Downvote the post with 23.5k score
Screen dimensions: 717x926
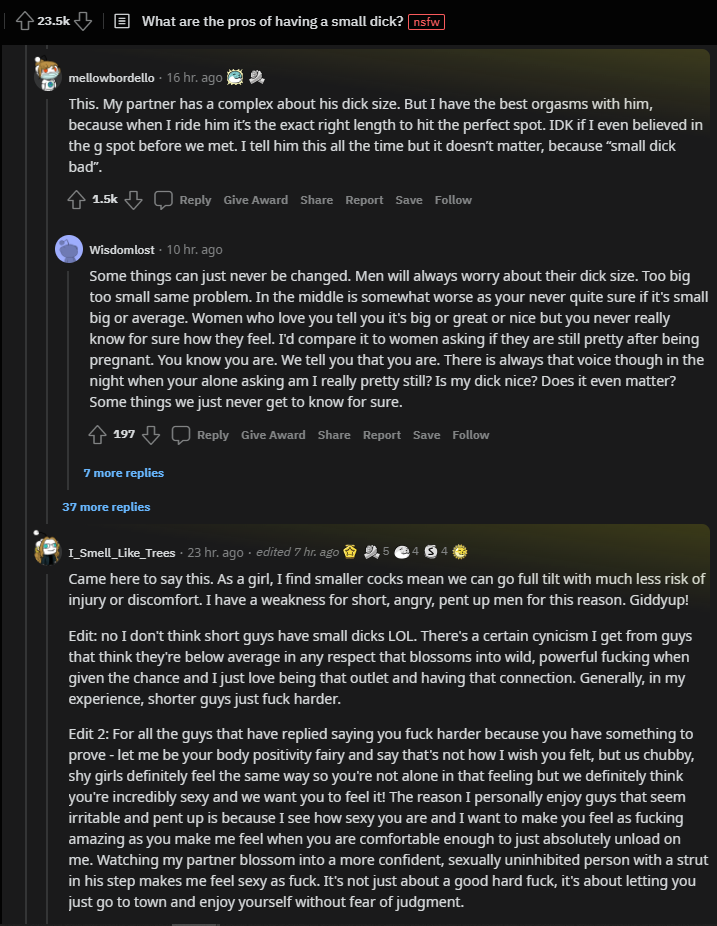click(83, 21)
